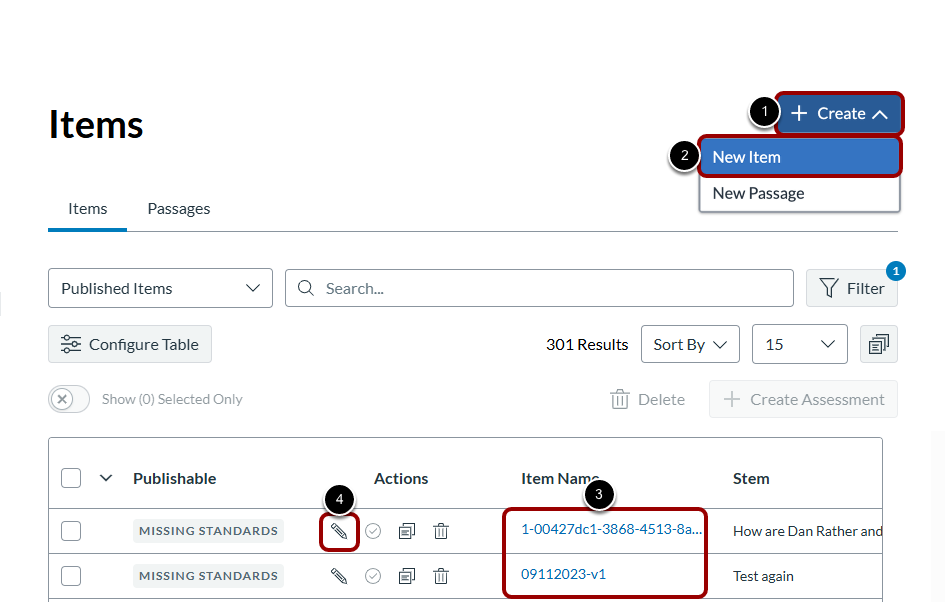Check the checkbox for the 1-00427dc1 row
Viewport: 945px width, 602px height.
tap(71, 531)
